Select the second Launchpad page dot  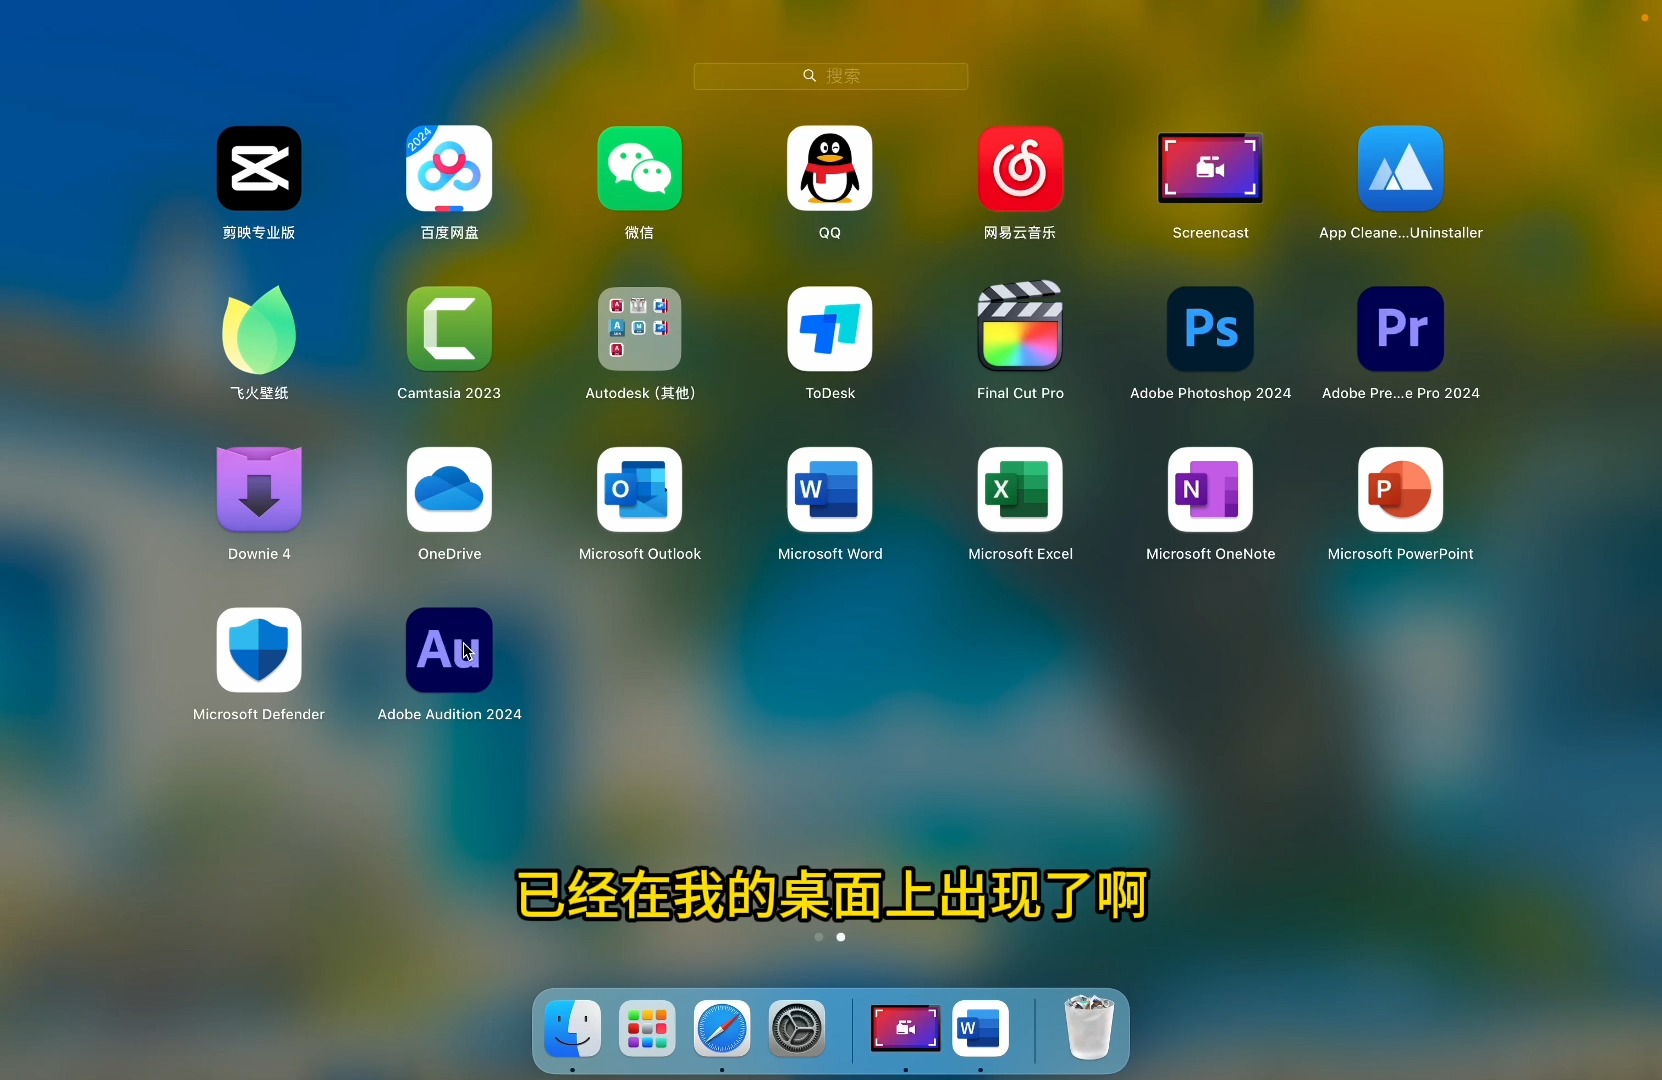tap(841, 937)
